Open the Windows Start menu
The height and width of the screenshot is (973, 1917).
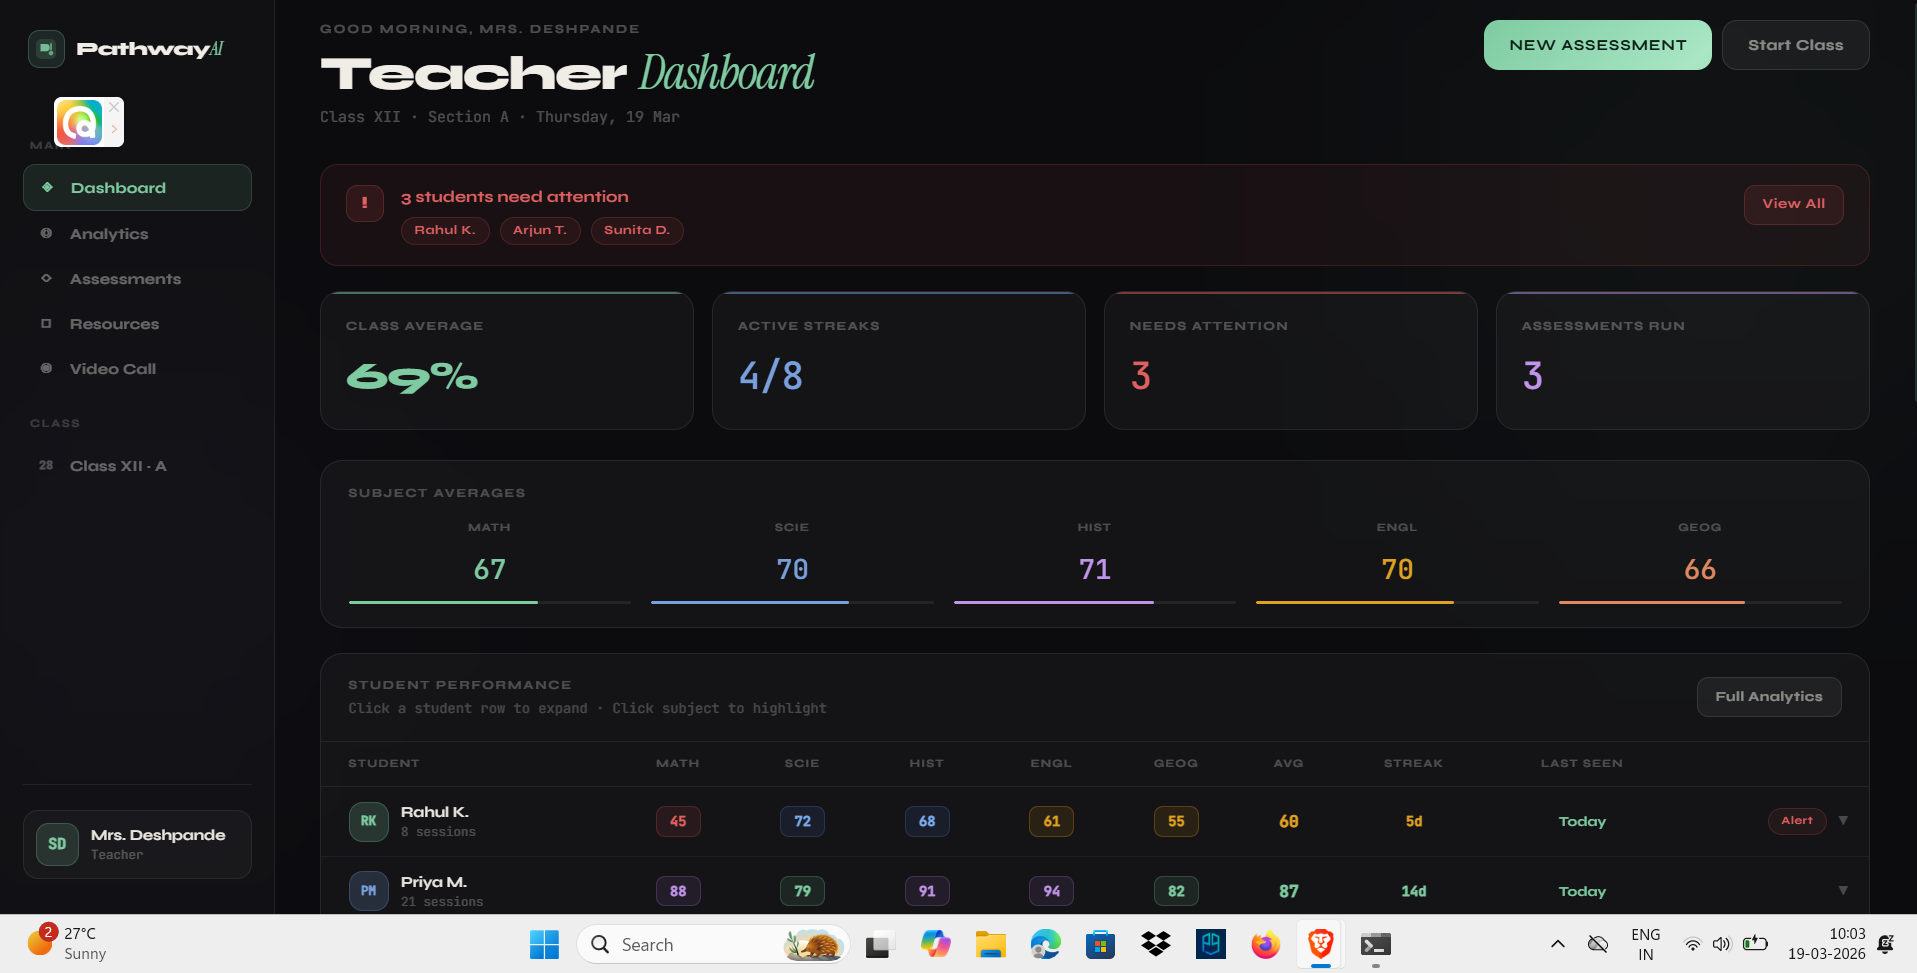544,944
